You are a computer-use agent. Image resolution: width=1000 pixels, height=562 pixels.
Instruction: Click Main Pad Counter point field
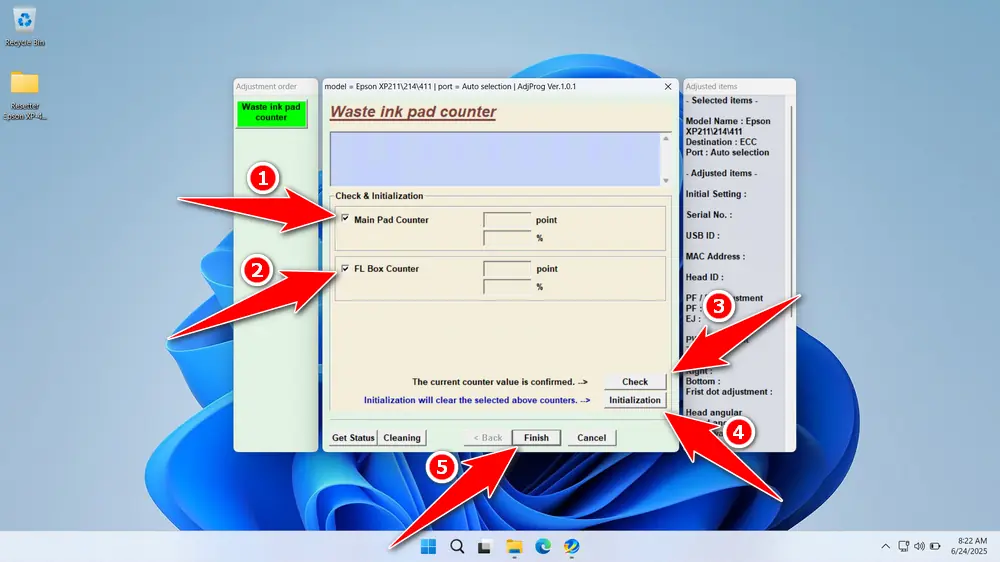[x=507, y=220]
